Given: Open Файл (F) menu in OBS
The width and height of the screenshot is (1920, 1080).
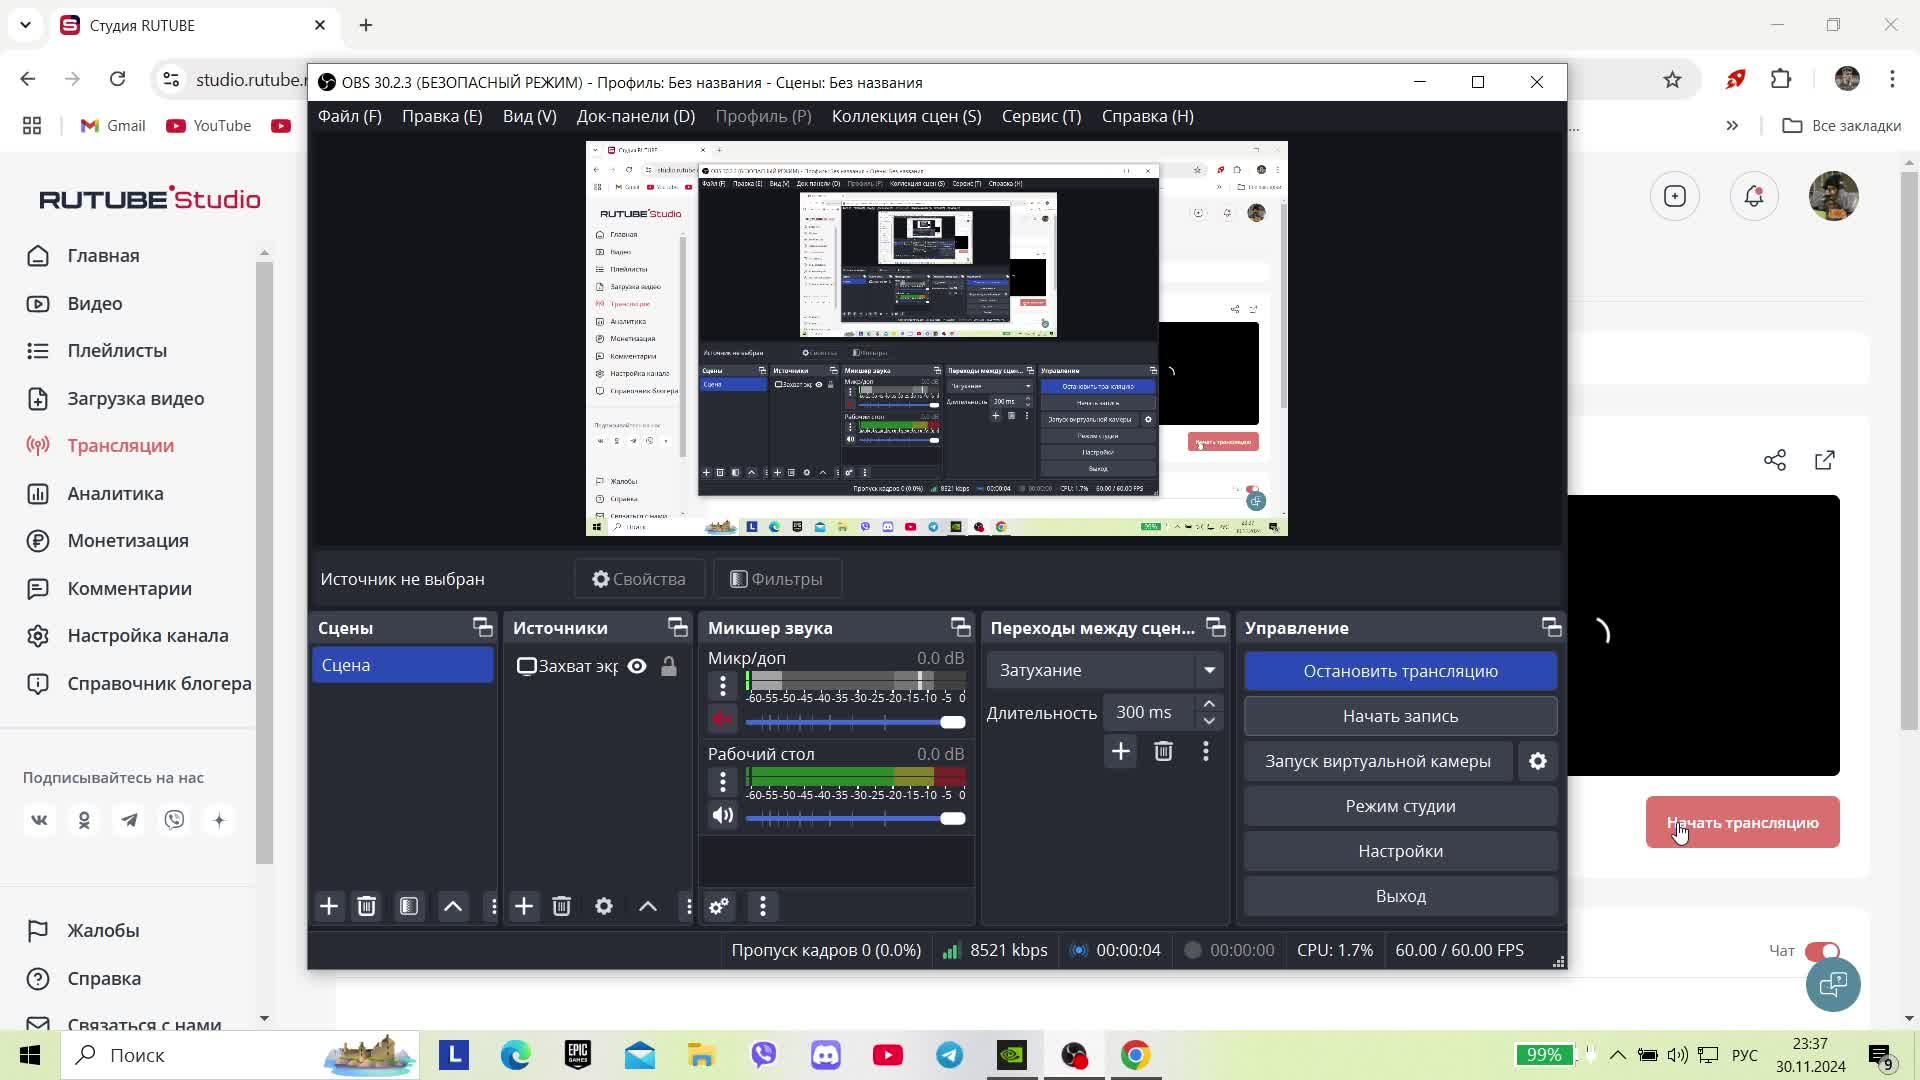Looking at the screenshot, I should point(350,116).
